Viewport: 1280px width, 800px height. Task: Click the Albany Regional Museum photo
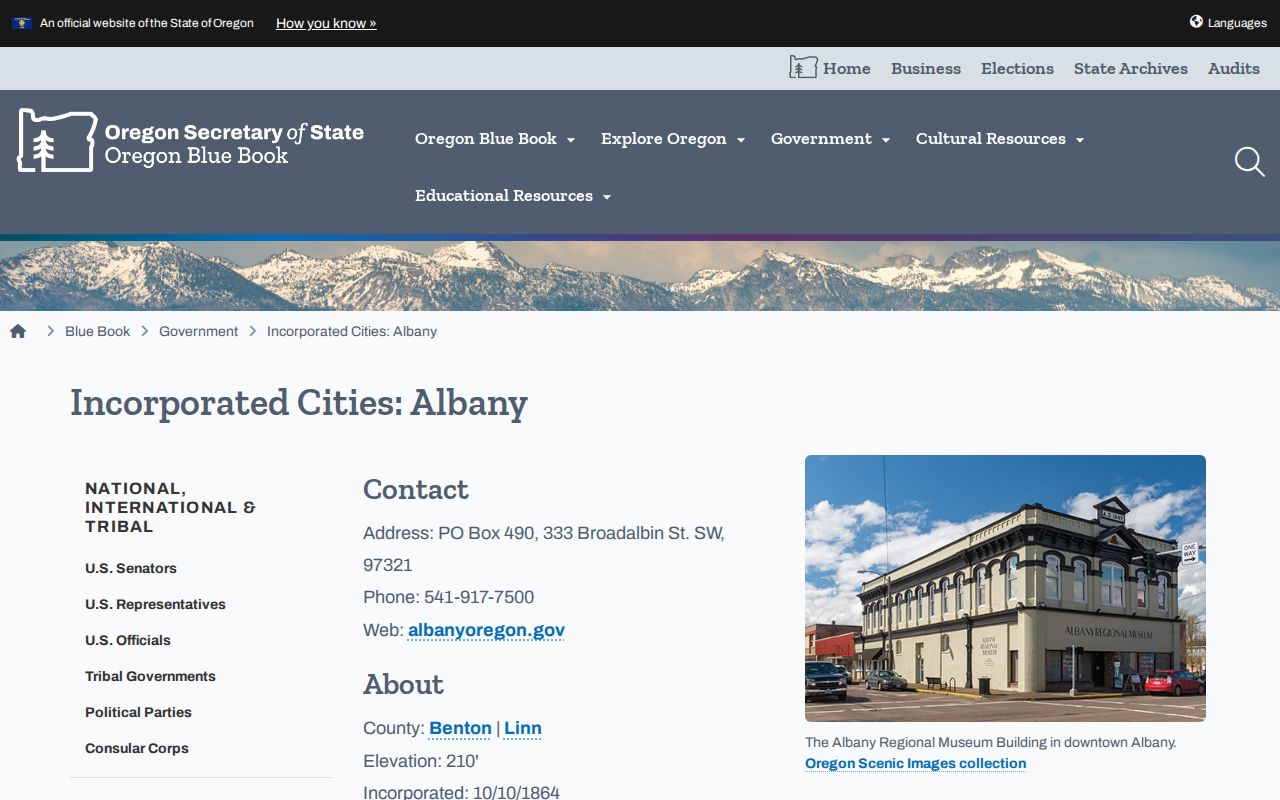pos(1005,588)
